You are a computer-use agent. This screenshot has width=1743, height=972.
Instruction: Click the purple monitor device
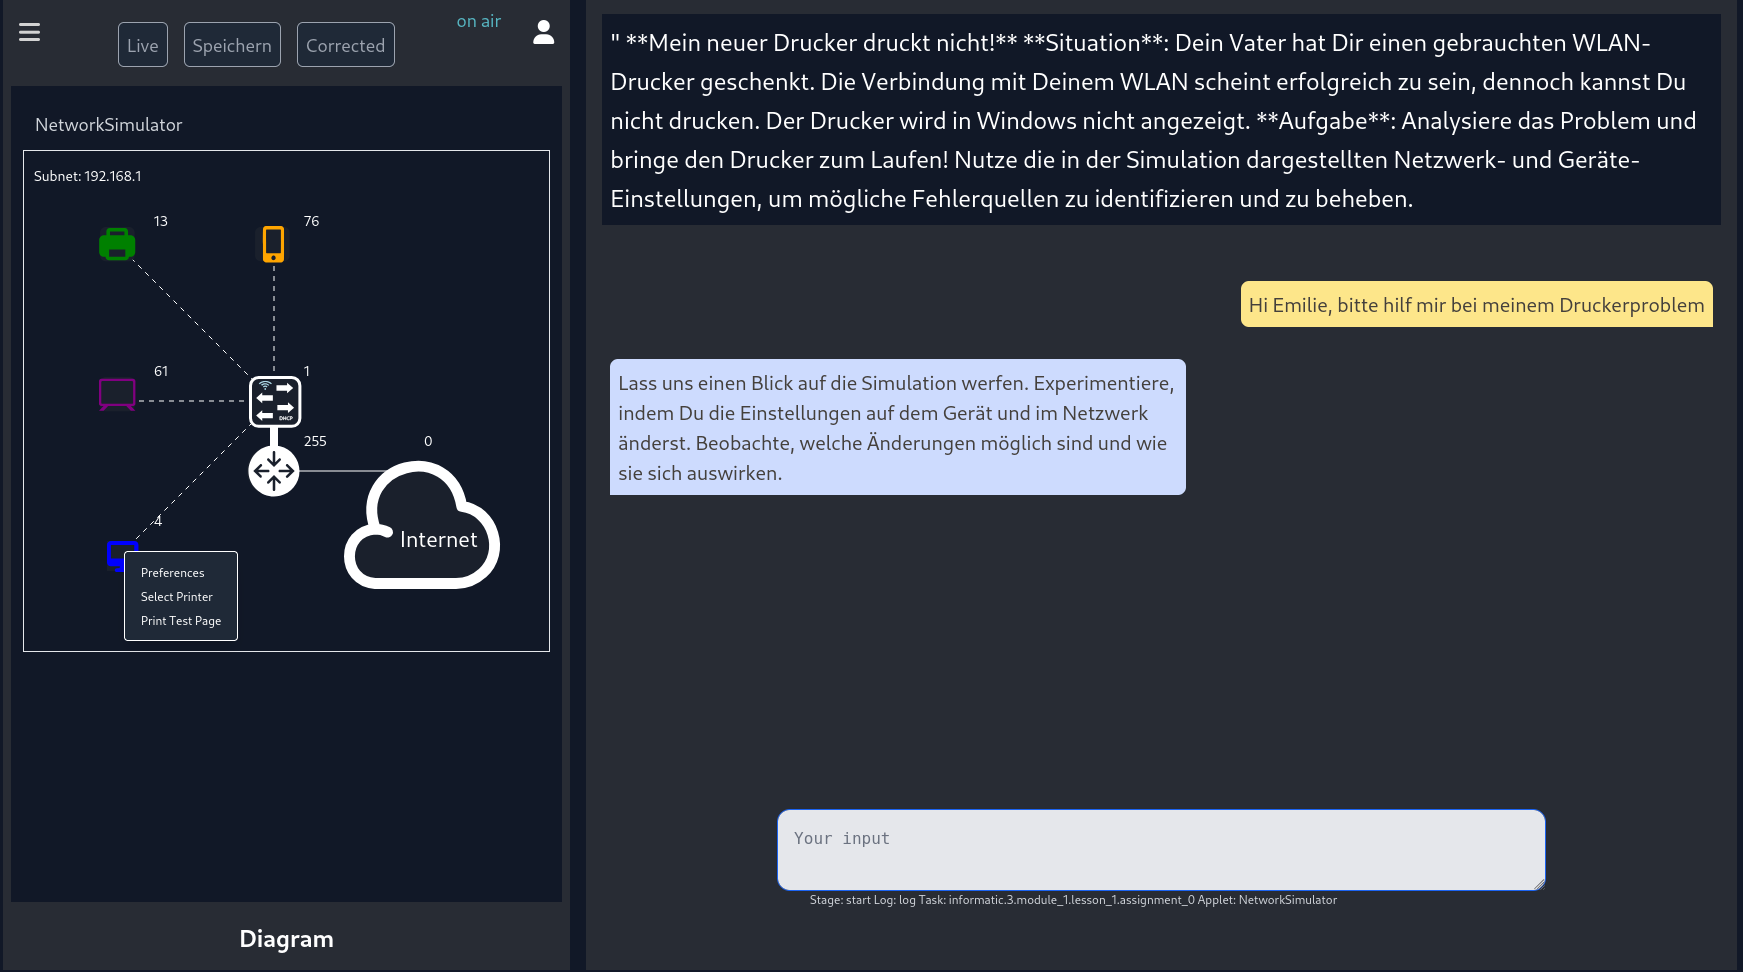point(117,394)
